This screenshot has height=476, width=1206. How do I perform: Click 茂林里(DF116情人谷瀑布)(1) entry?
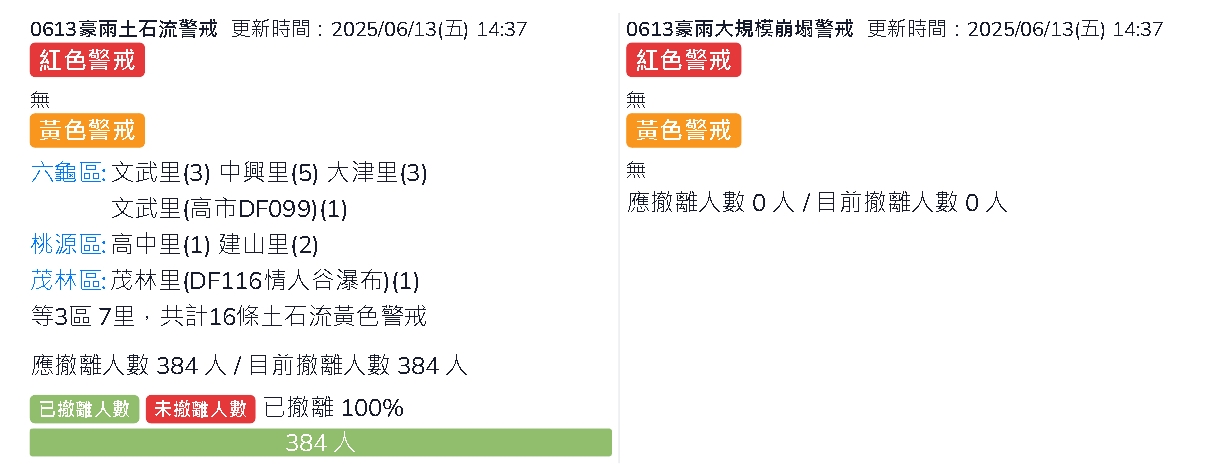(266, 281)
